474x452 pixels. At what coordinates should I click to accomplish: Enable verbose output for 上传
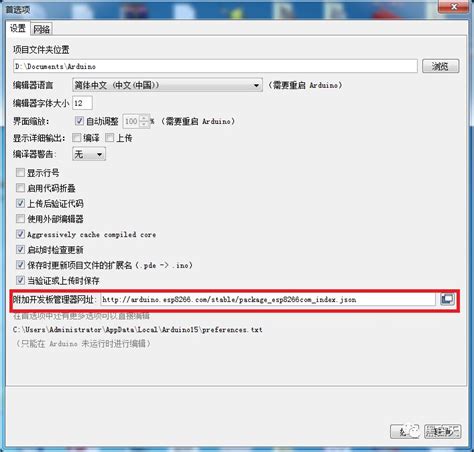(109, 137)
